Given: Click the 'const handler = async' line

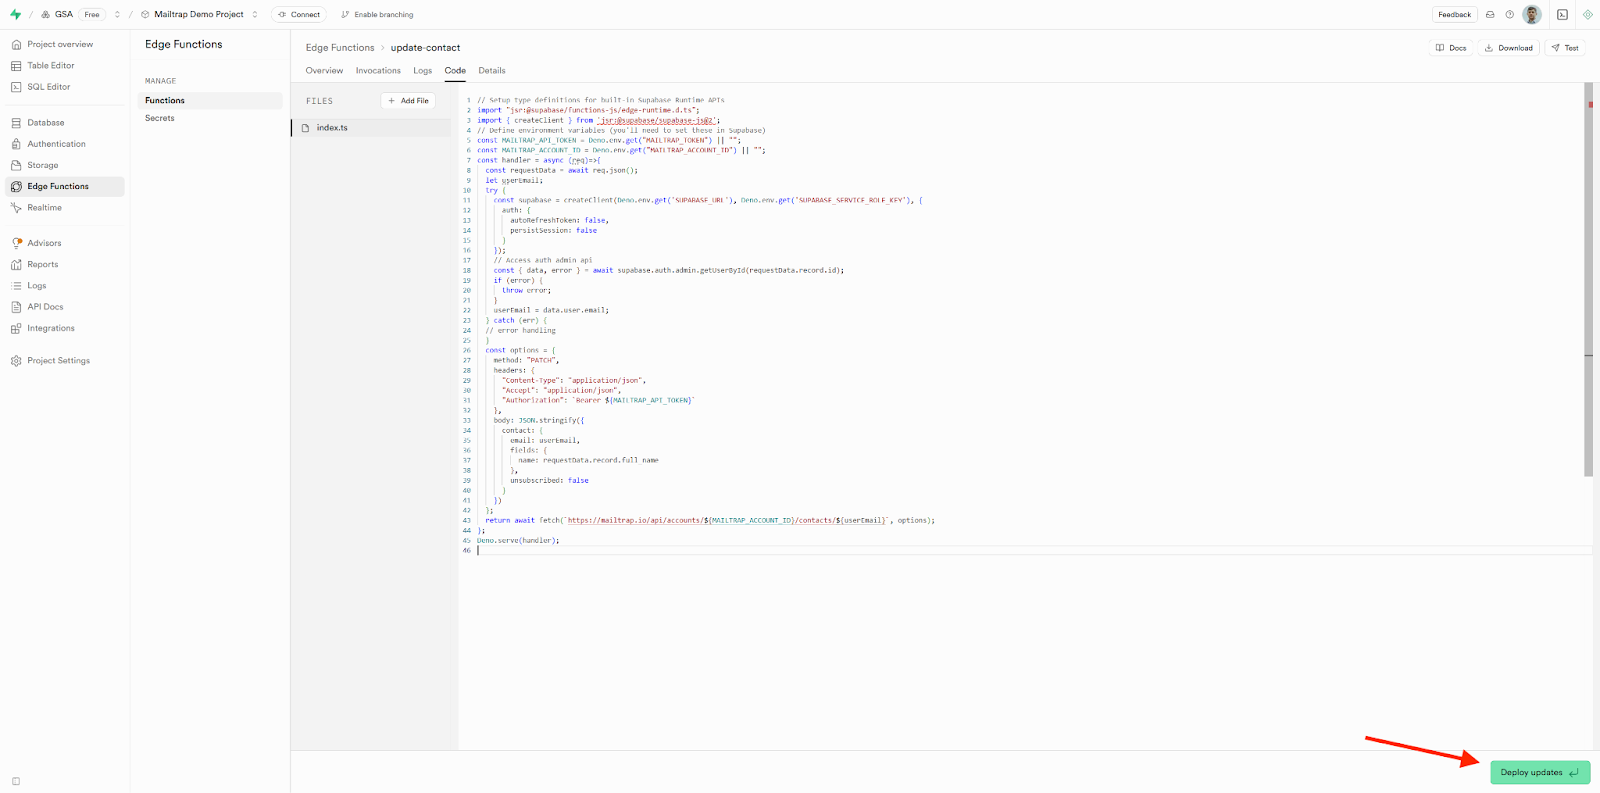Looking at the screenshot, I should coord(538,160).
